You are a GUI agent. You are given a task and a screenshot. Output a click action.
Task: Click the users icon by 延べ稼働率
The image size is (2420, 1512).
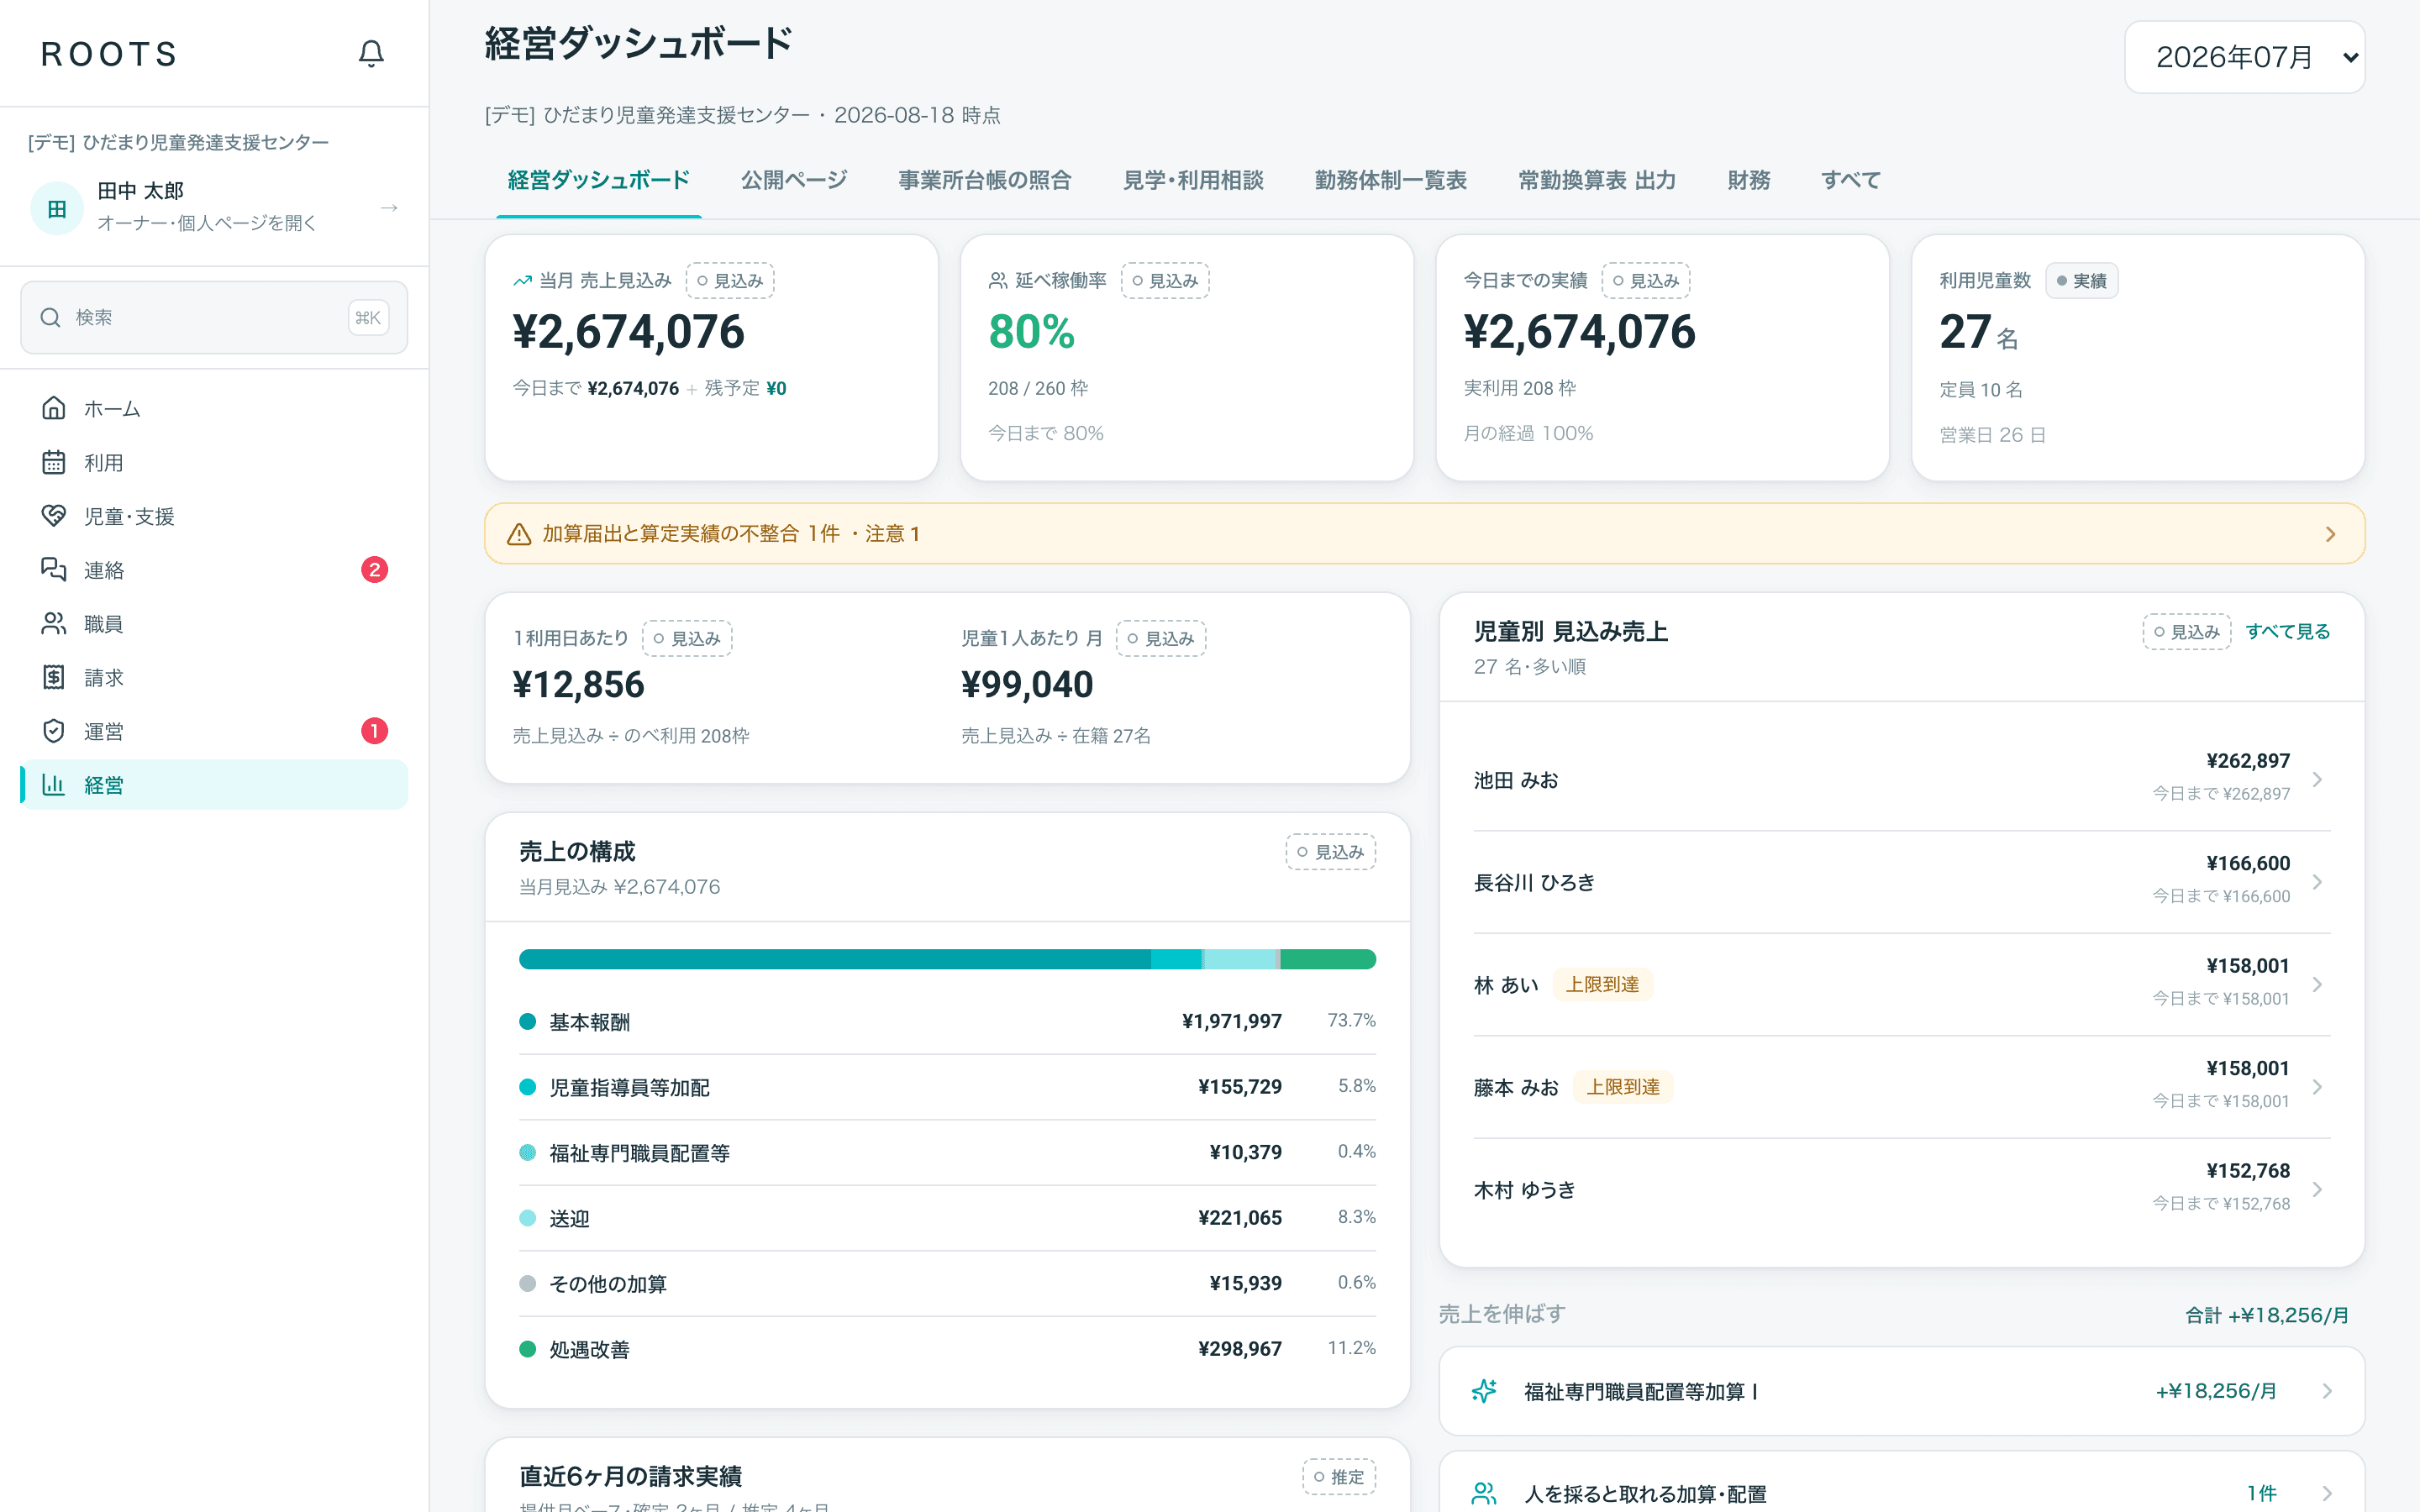point(998,281)
